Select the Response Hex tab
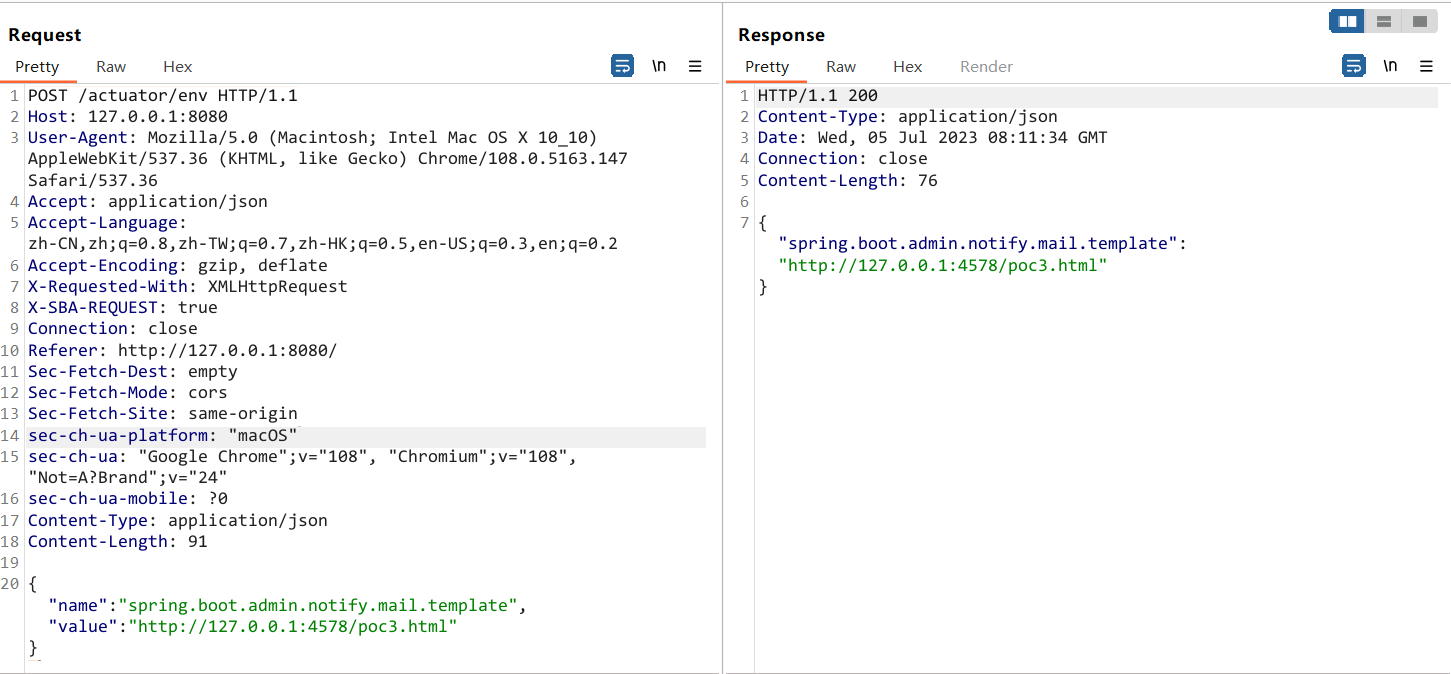The image size is (1451, 674). [908, 67]
